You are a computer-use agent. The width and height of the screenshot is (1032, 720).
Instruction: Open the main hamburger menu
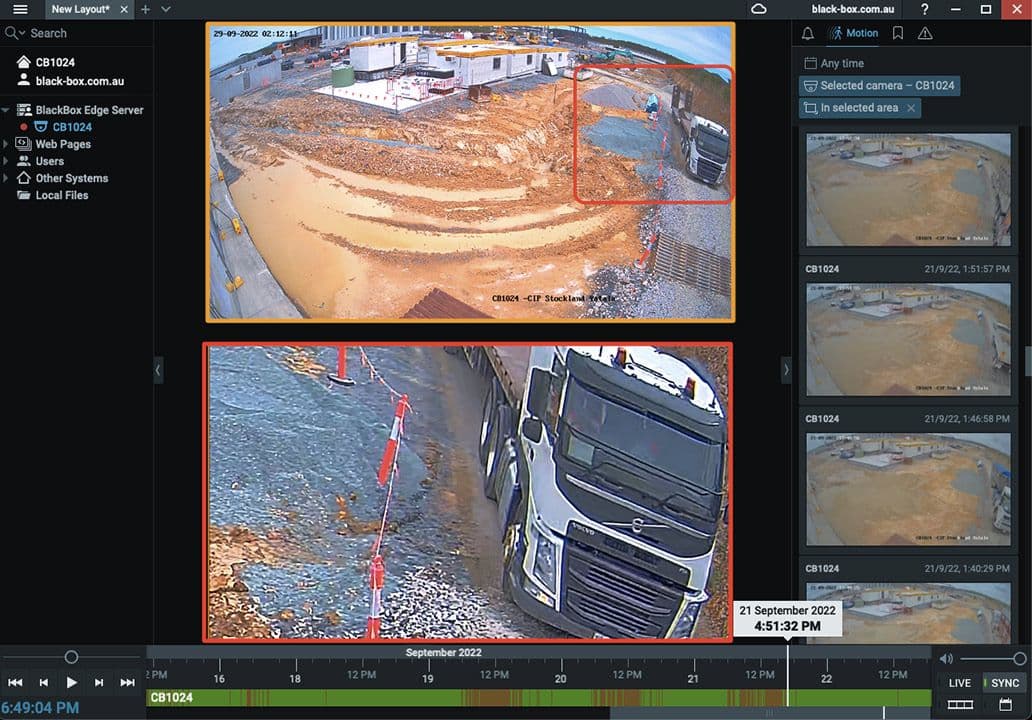[20, 9]
